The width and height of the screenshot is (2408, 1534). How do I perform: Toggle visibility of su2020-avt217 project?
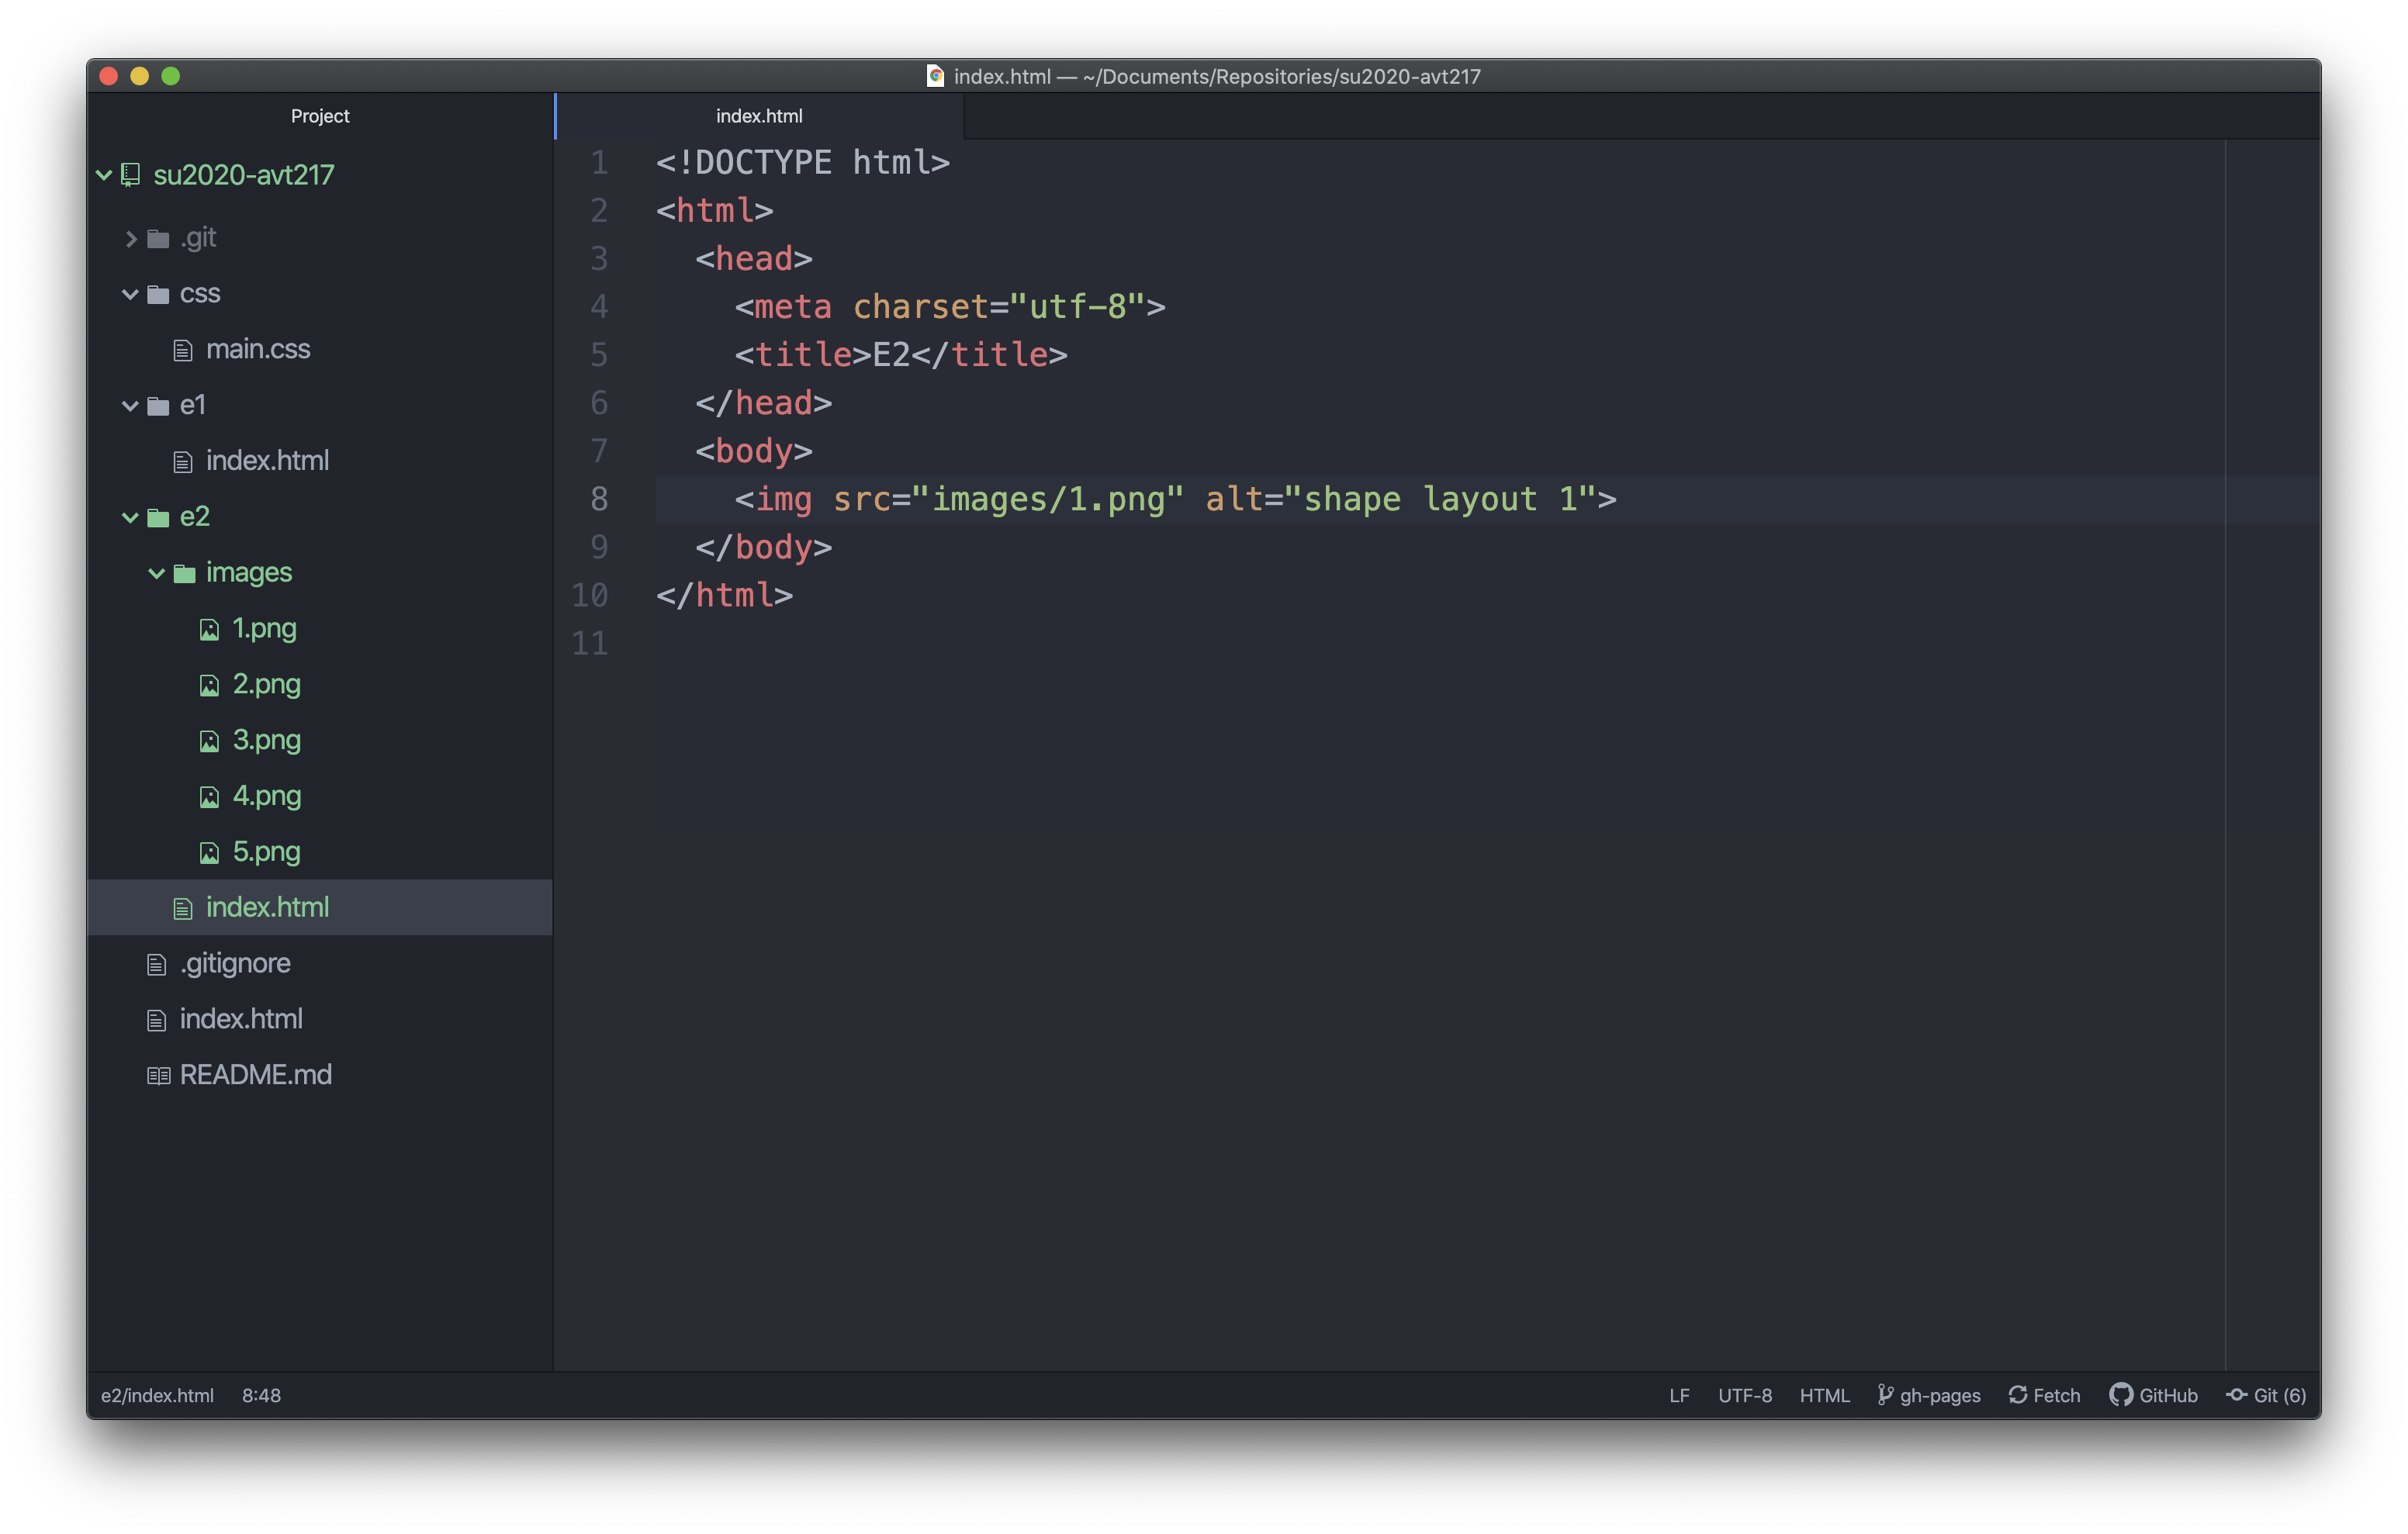click(109, 174)
